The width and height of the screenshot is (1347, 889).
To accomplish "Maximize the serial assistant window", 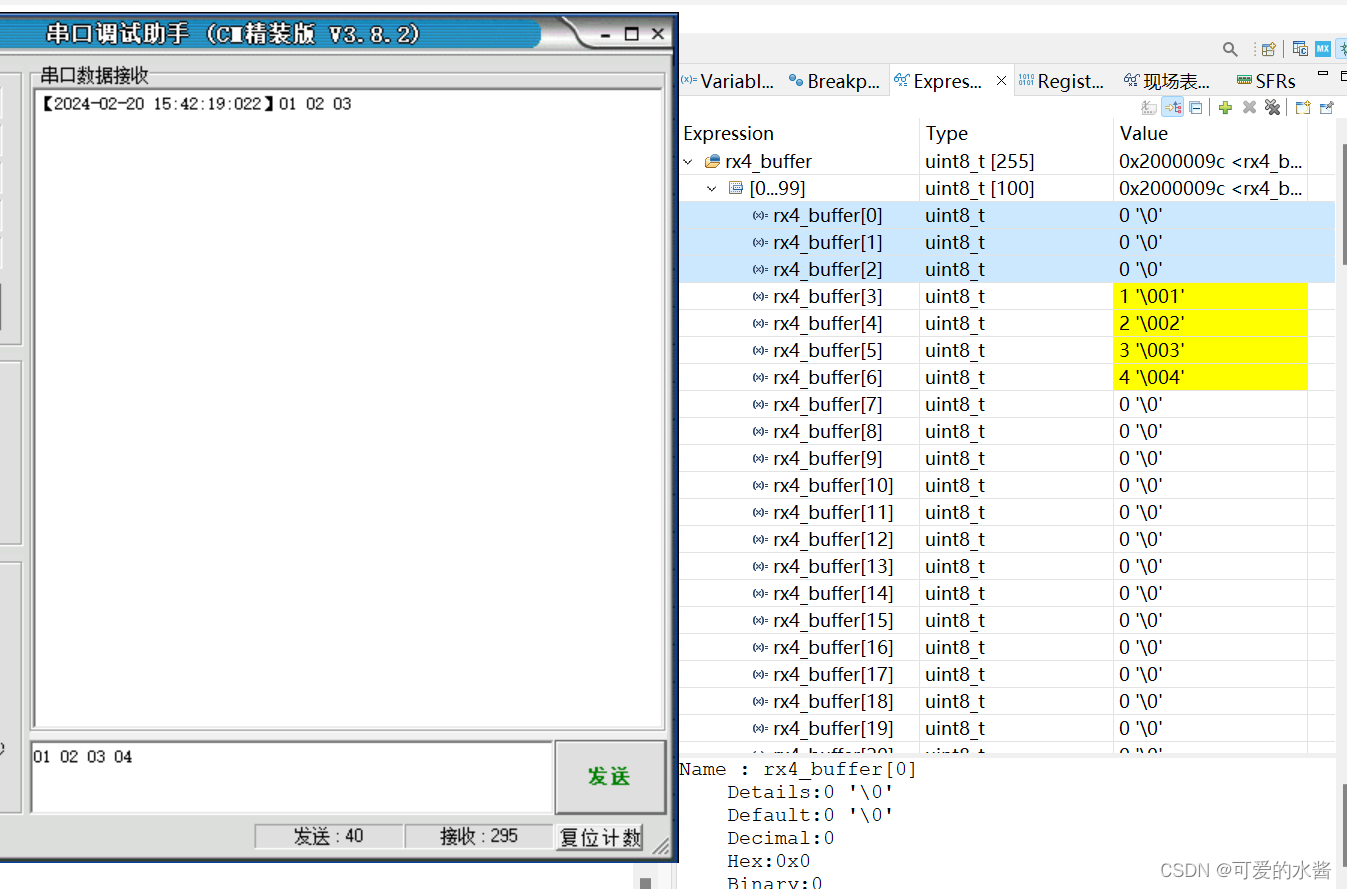I will [631, 34].
